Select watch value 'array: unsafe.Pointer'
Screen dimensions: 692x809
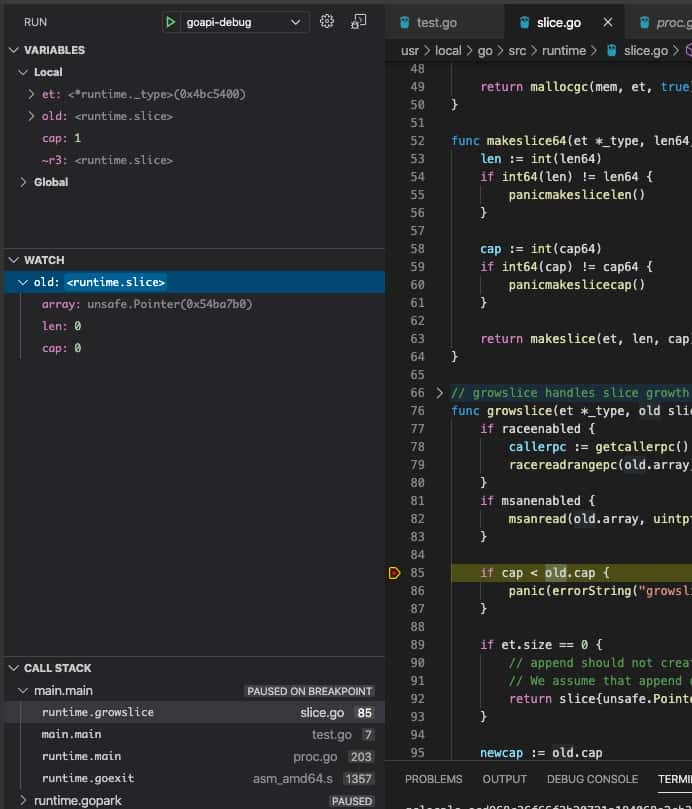click(194, 304)
